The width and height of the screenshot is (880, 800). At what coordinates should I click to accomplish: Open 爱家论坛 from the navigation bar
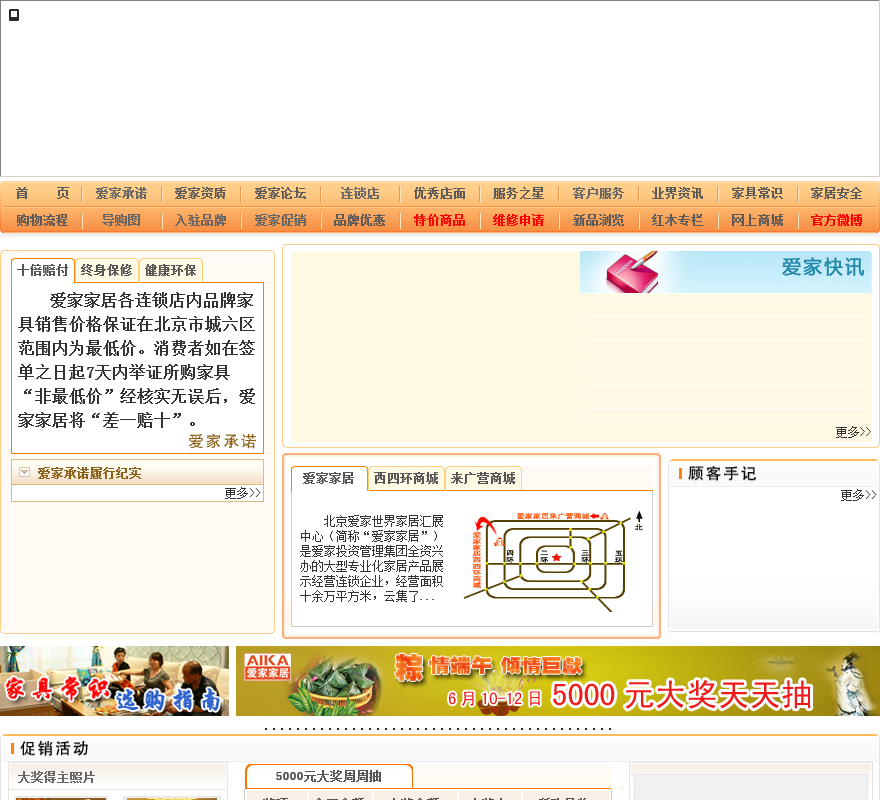[x=280, y=194]
